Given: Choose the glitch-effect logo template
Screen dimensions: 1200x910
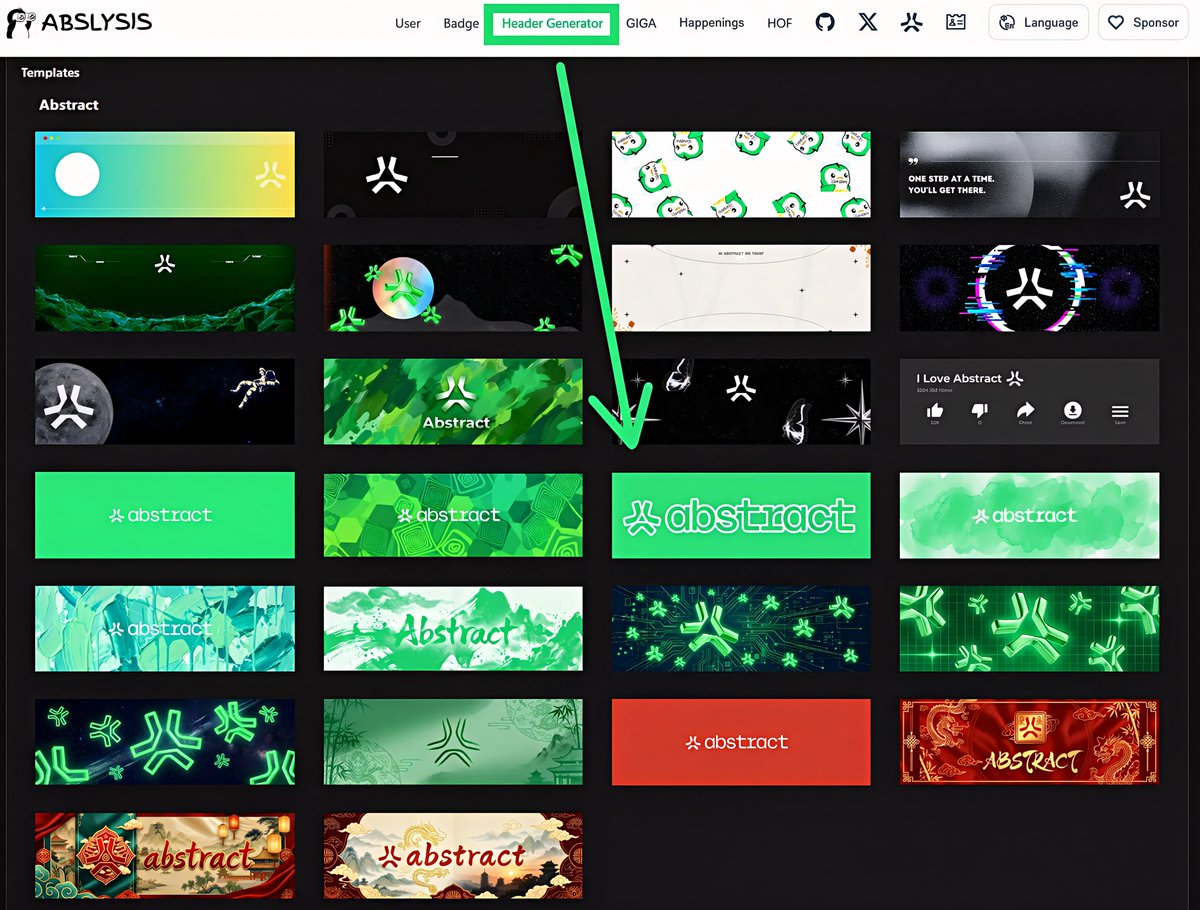Looking at the screenshot, I should [1030, 288].
